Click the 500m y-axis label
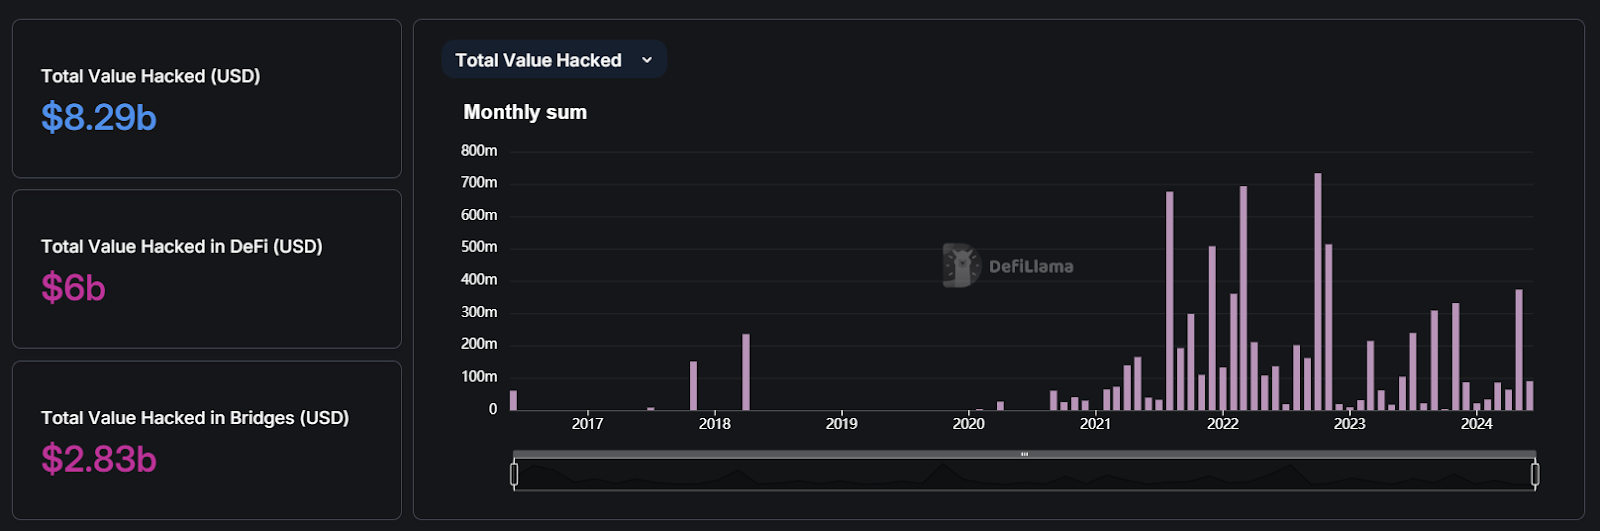 [x=478, y=247]
